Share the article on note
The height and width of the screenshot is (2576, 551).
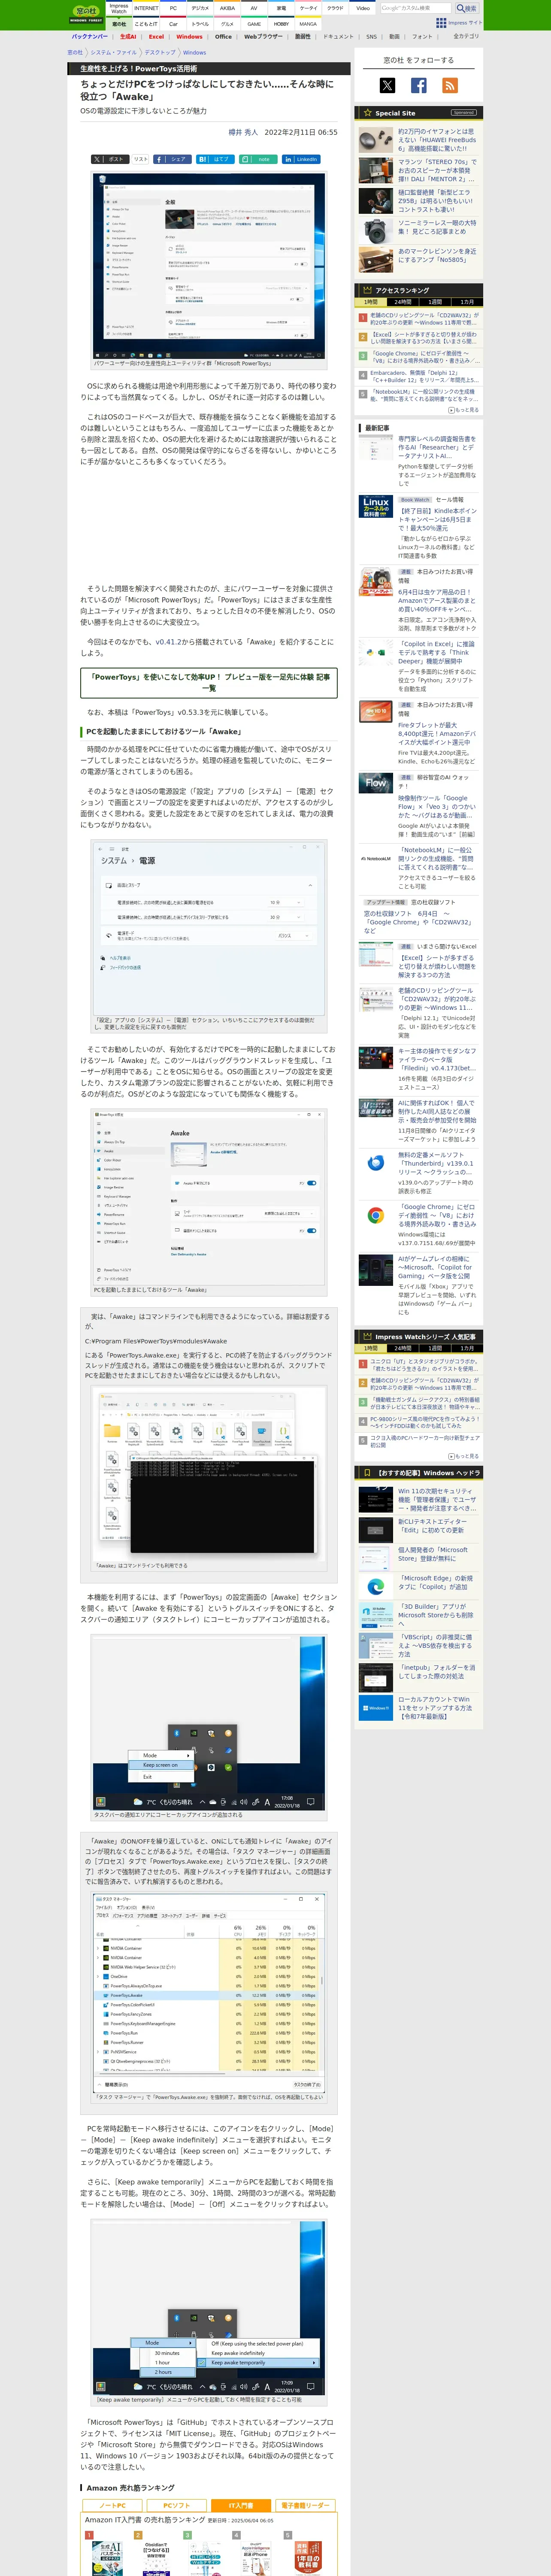[x=257, y=159]
